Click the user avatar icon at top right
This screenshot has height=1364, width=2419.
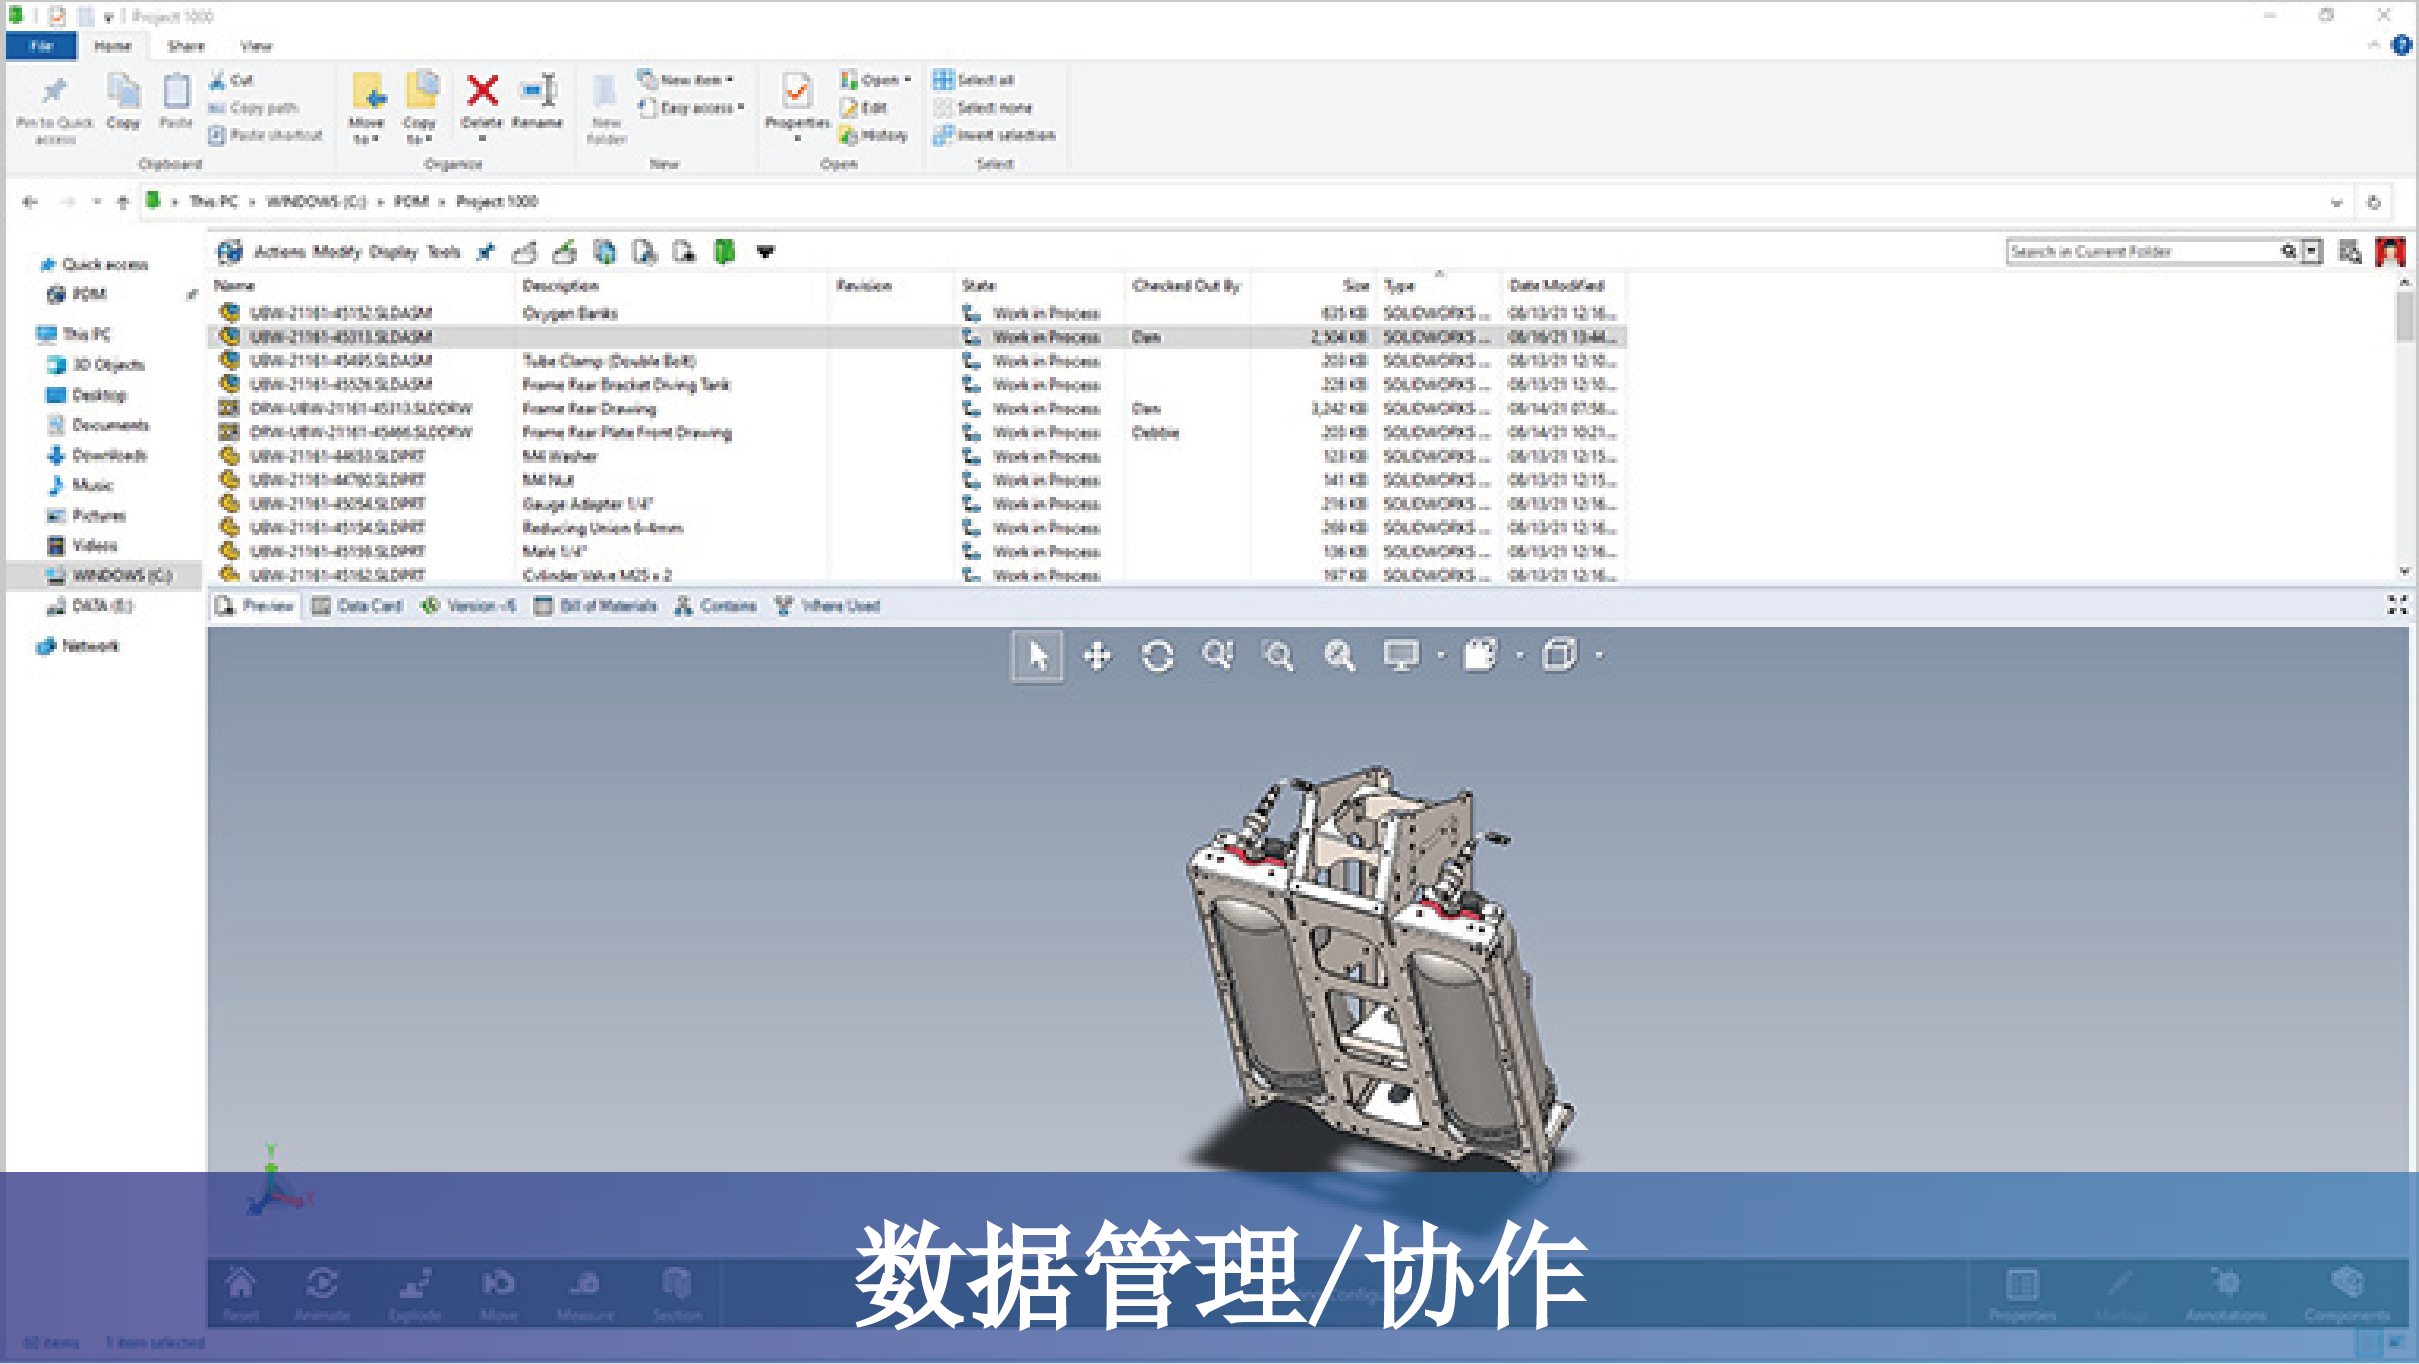coord(2391,252)
